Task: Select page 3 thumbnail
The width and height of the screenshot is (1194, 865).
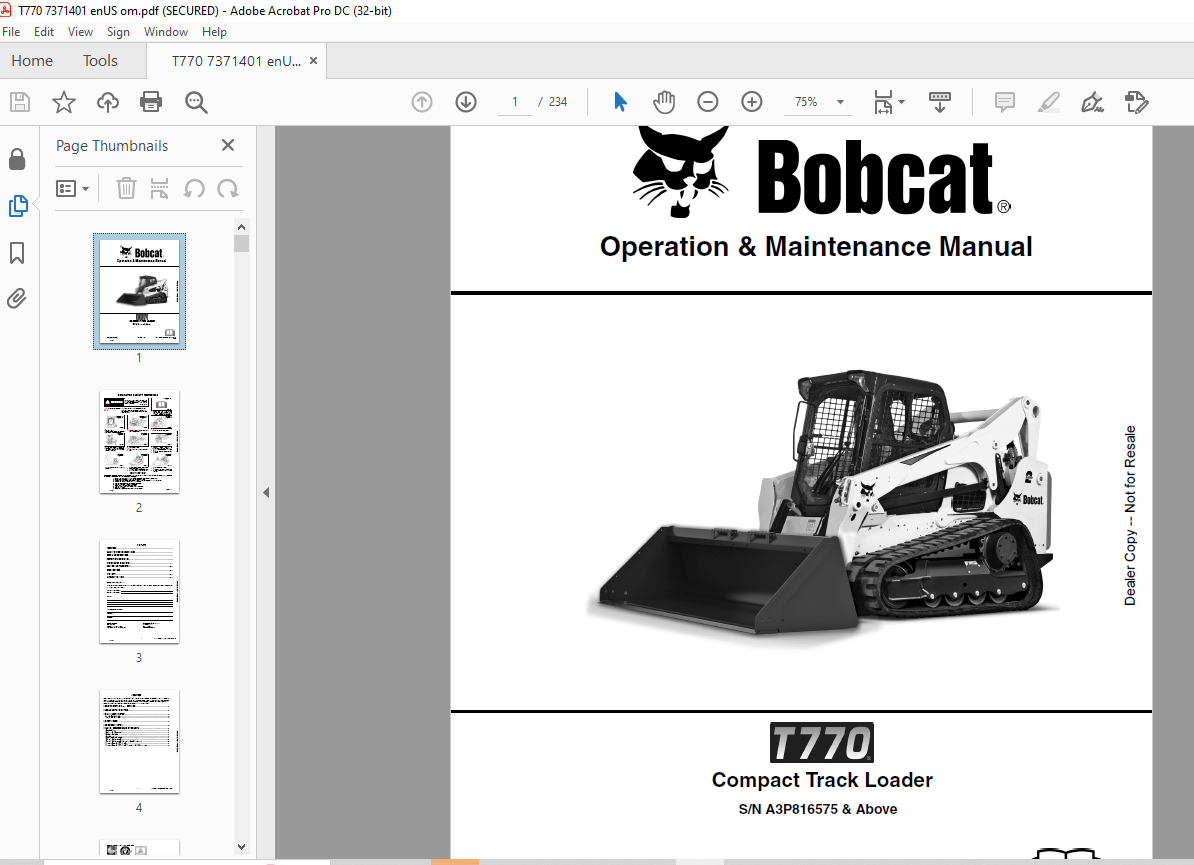Action: click(139, 592)
